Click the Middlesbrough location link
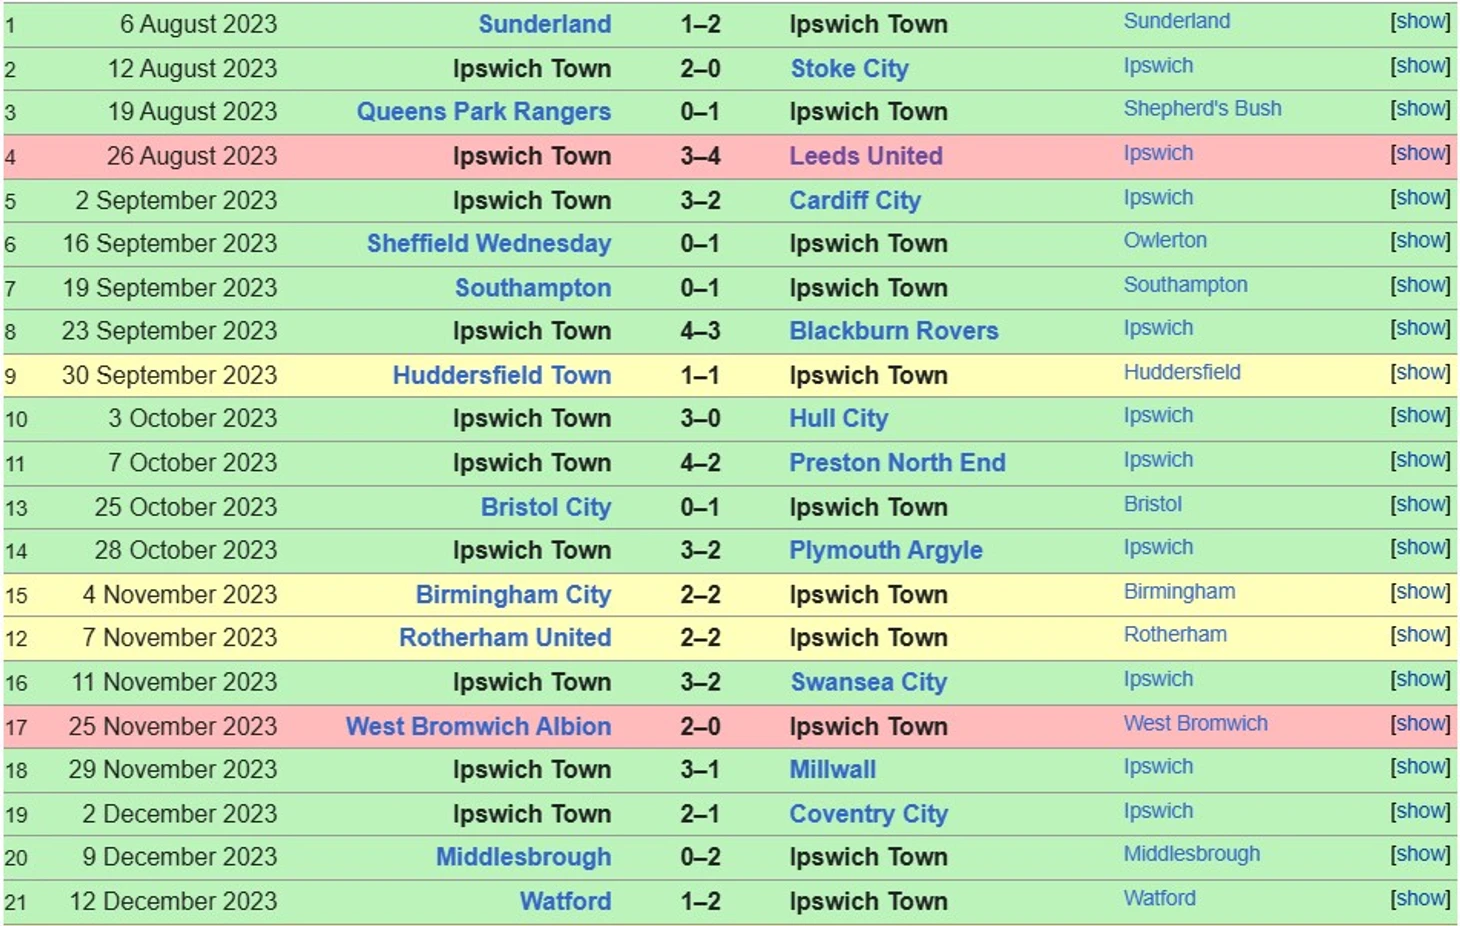Image resolution: width=1460 pixels, height=926 pixels. tap(1191, 854)
